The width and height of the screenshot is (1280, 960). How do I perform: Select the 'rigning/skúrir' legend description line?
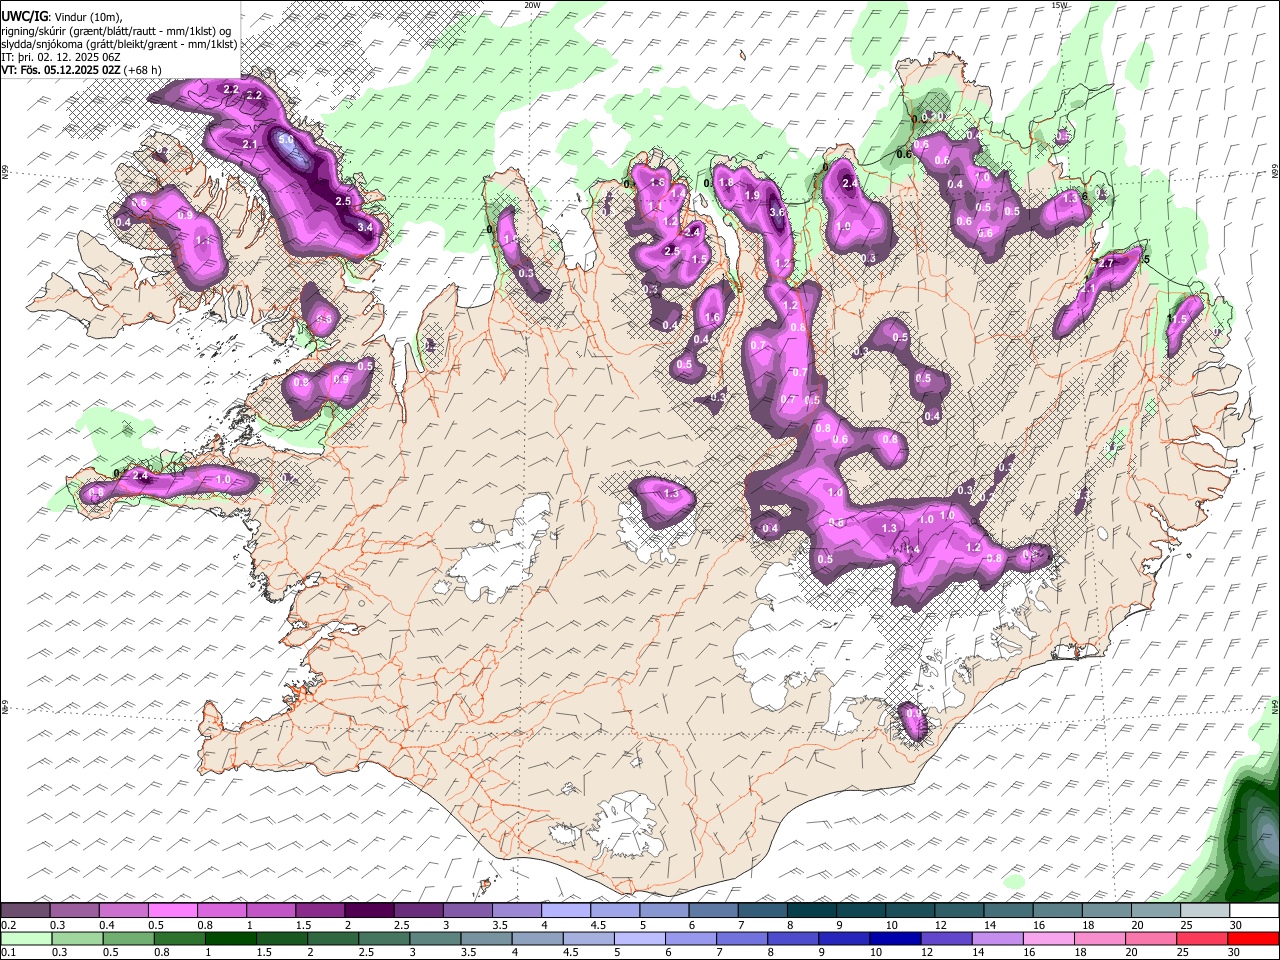(x=117, y=30)
